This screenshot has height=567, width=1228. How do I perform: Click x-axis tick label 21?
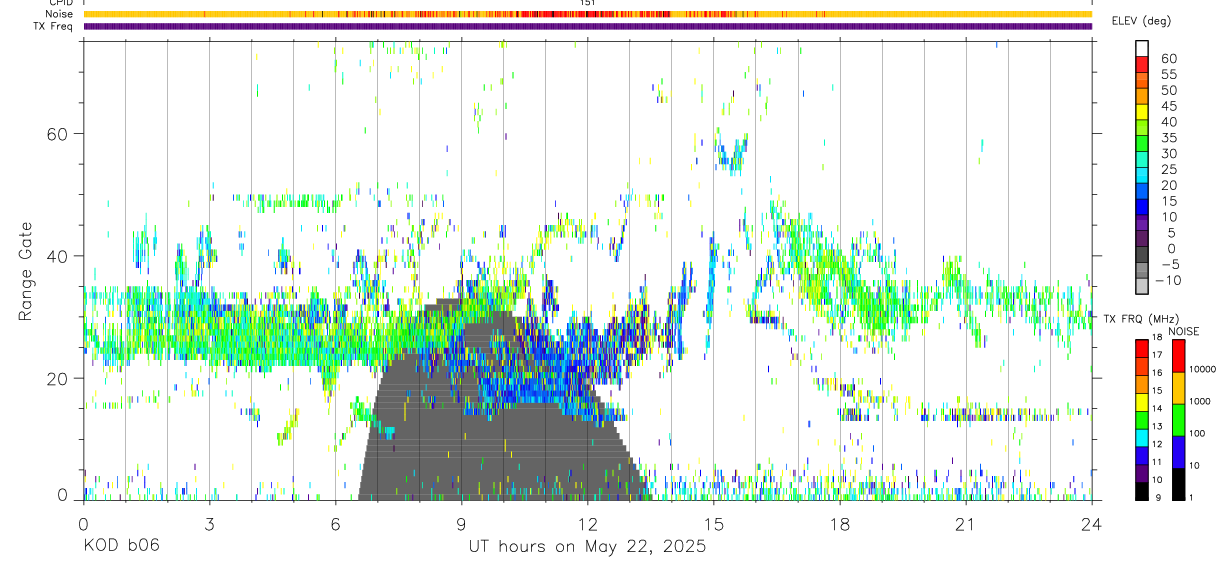click(x=965, y=523)
